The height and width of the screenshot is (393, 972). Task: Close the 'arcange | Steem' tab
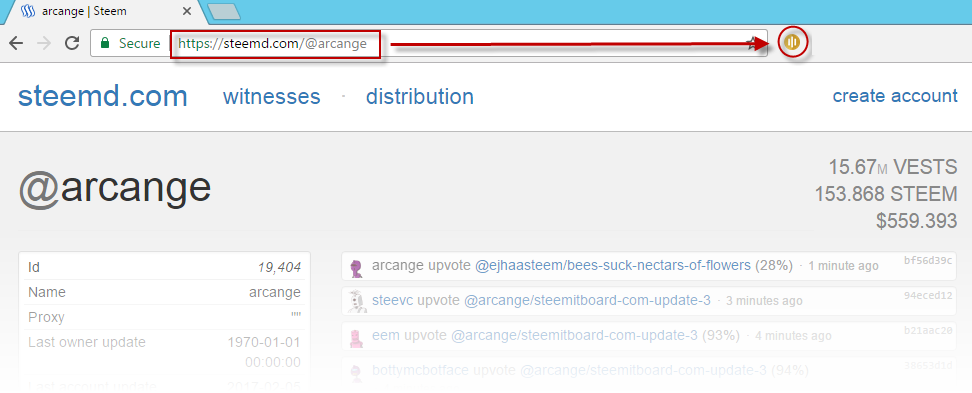pos(187,12)
